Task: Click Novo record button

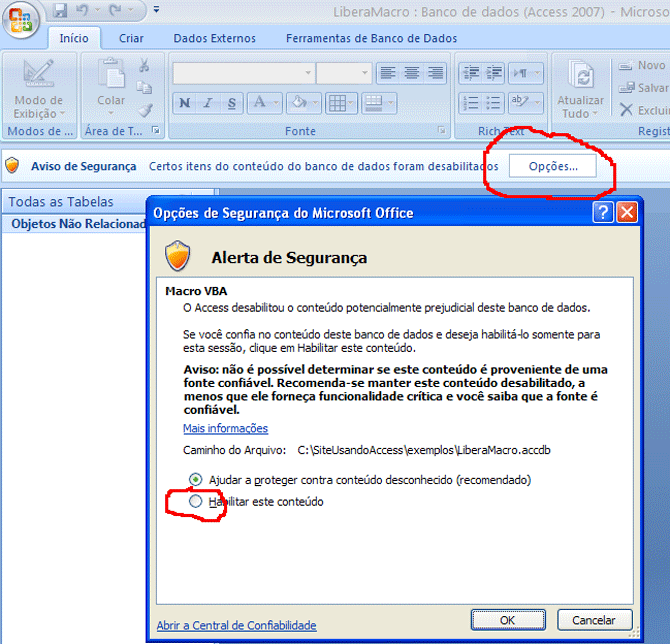Action: pyautogui.click(x=642, y=65)
